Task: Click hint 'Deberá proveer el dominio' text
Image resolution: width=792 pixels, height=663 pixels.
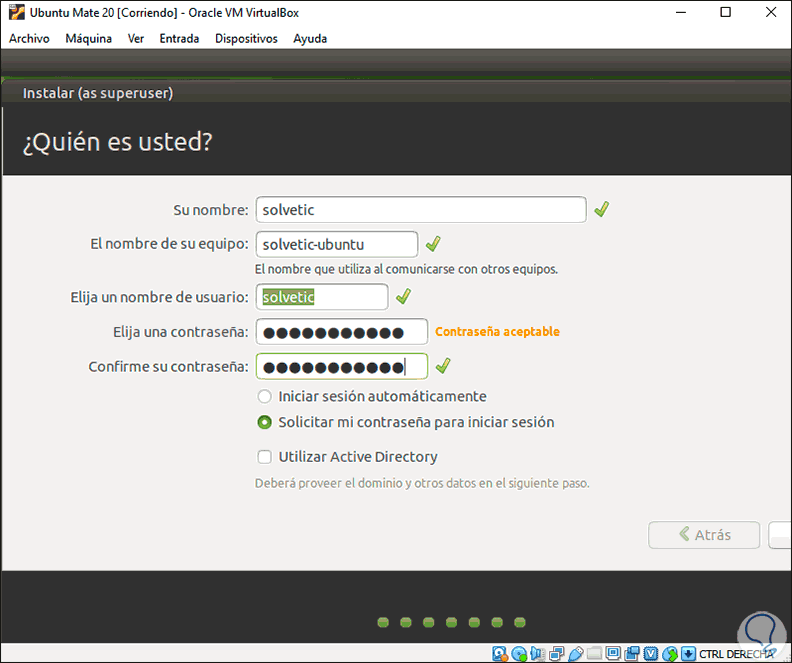Action: 422,483
